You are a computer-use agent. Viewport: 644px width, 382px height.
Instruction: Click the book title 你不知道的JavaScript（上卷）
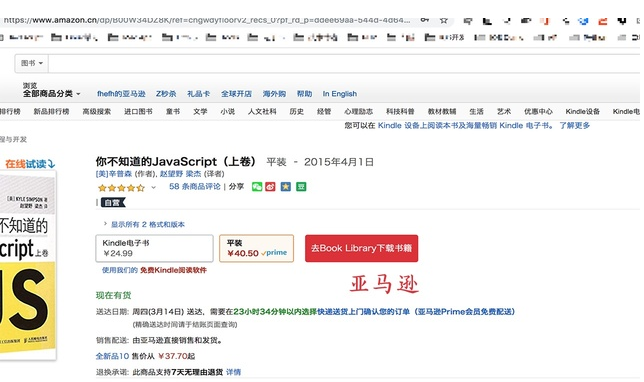[176, 161]
